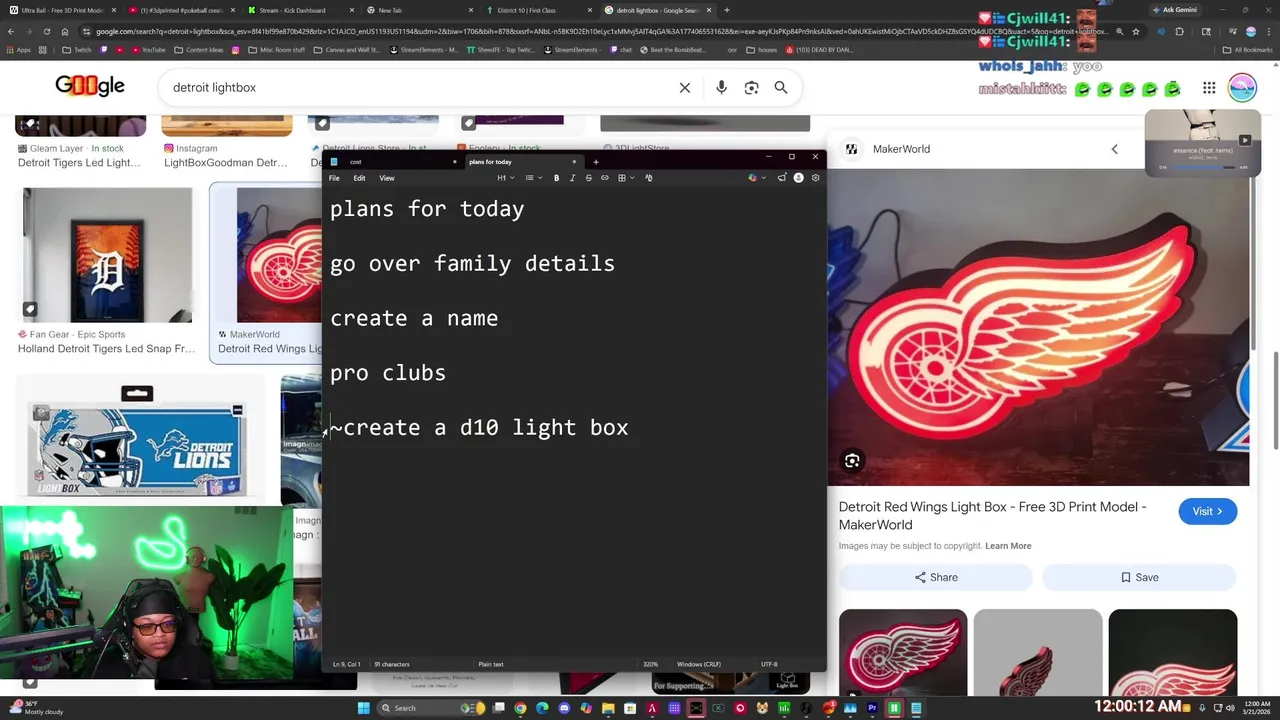The width and height of the screenshot is (1280, 720).
Task: Click Lens icon on Red Wings preview image
Action: point(852,461)
